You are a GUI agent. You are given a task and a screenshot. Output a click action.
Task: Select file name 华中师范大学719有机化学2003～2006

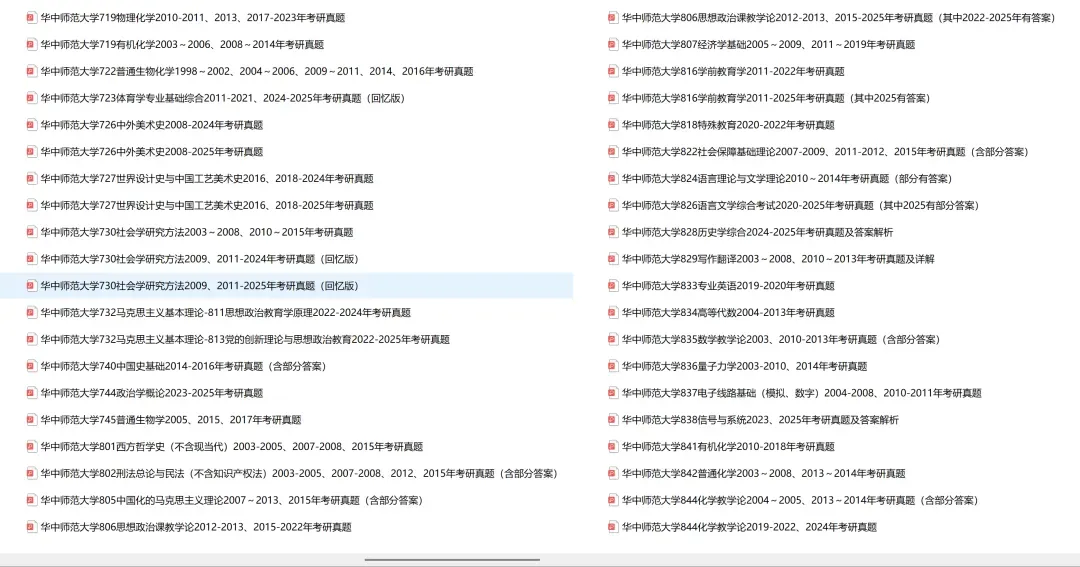182,45
